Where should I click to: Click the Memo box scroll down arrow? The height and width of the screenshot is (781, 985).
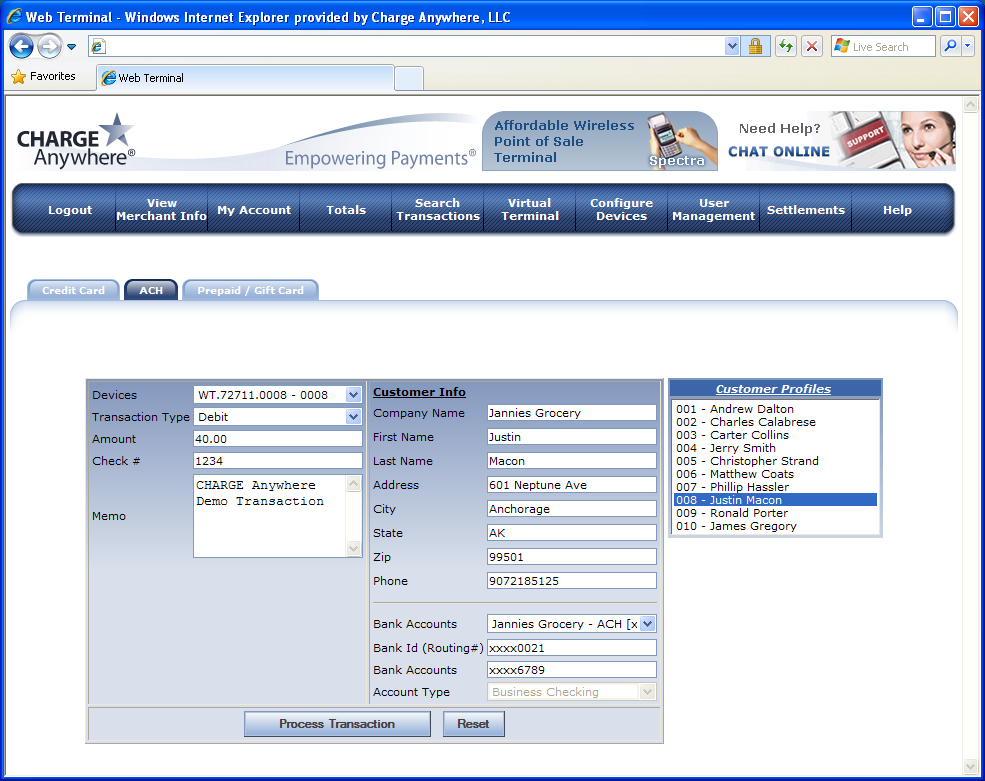(x=353, y=549)
